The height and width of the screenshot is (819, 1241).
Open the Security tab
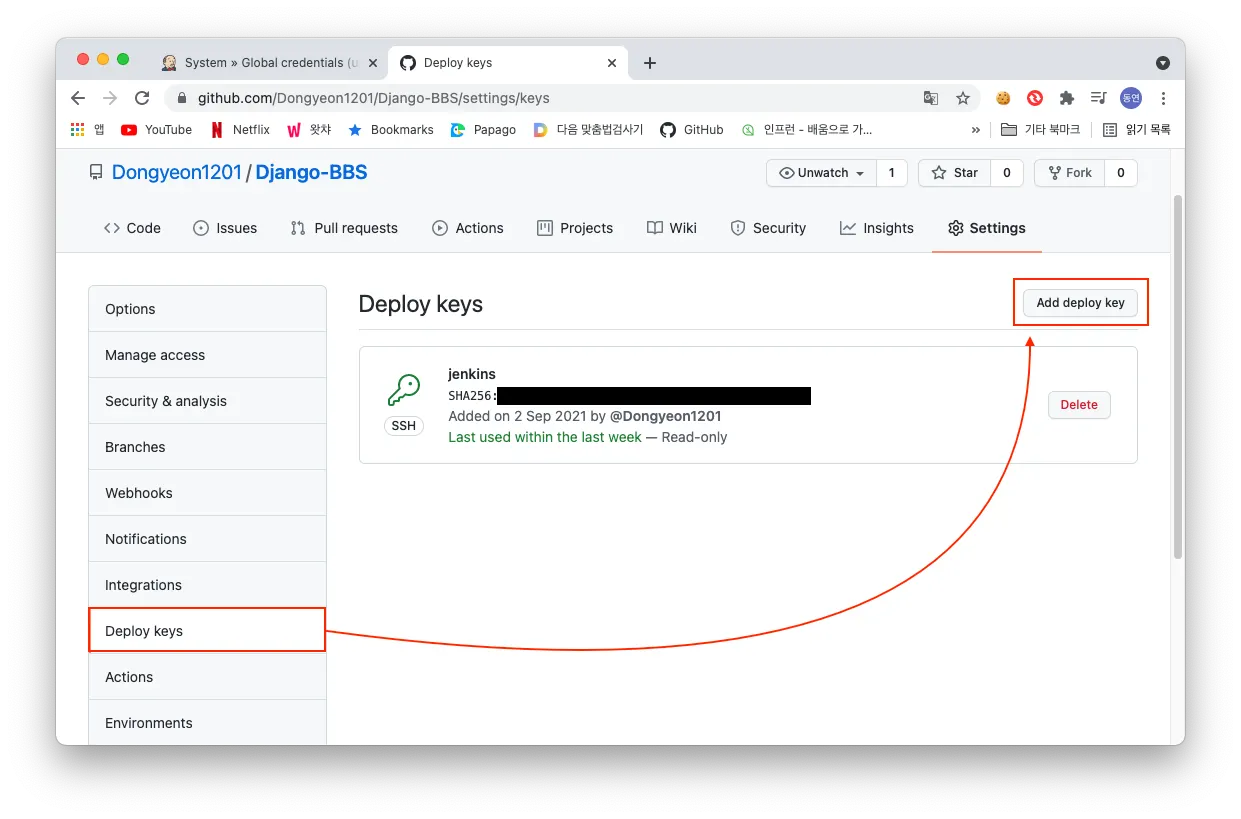pyautogui.click(x=768, y=228)
